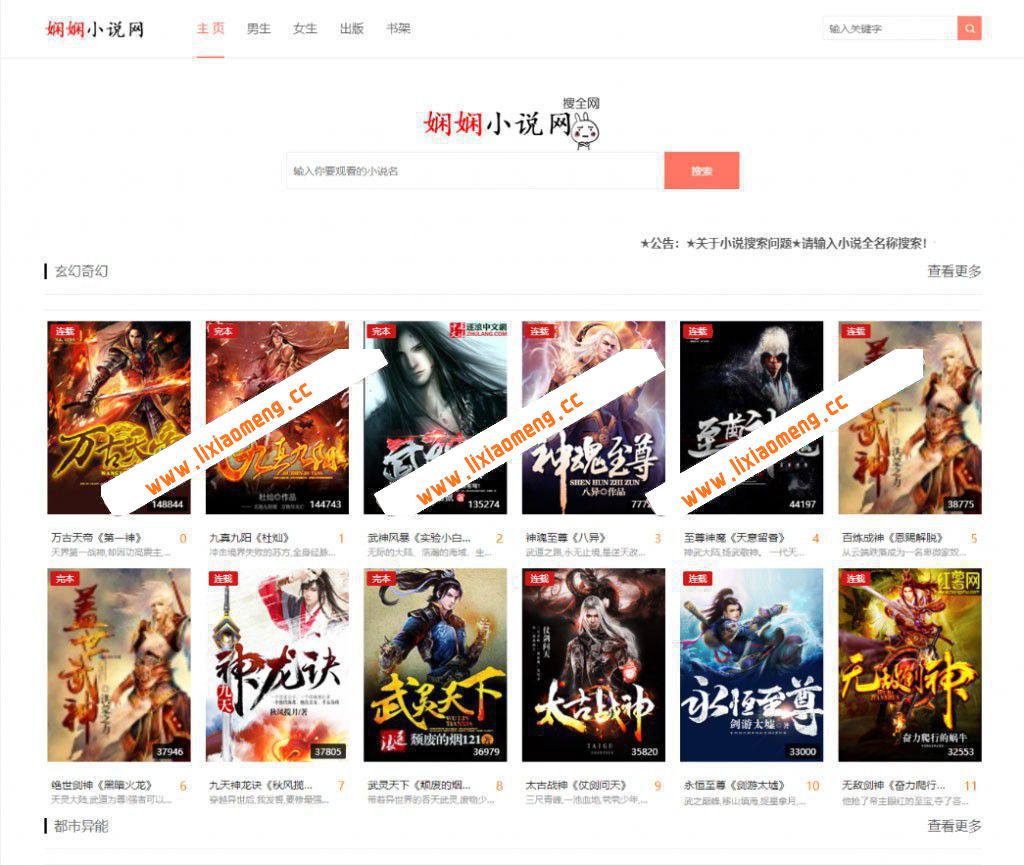
Task: Open the 男生 navigation tab
Action: pos(258,29)
